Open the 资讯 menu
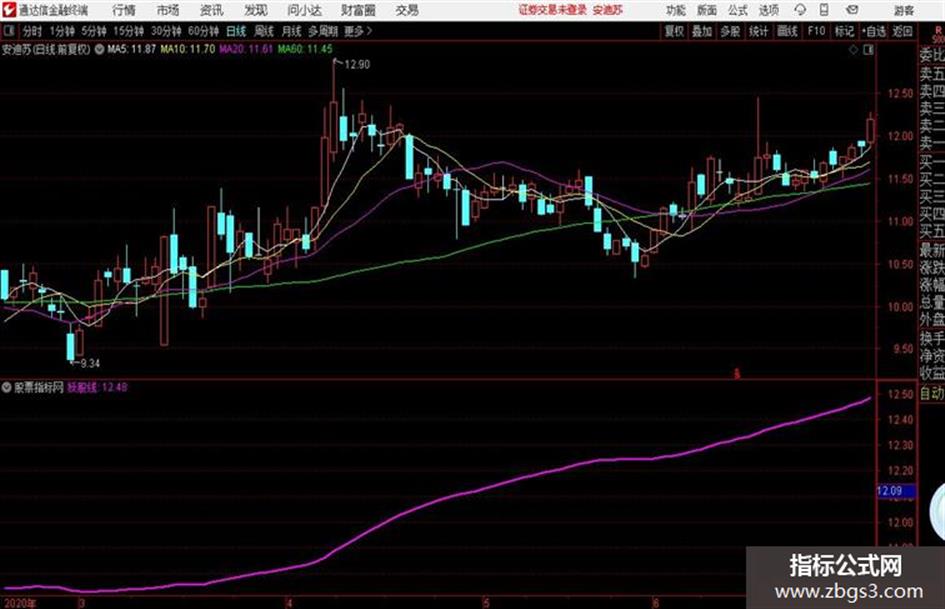The image size is (945, 609). pyautogui.click(x=212, y=10)
